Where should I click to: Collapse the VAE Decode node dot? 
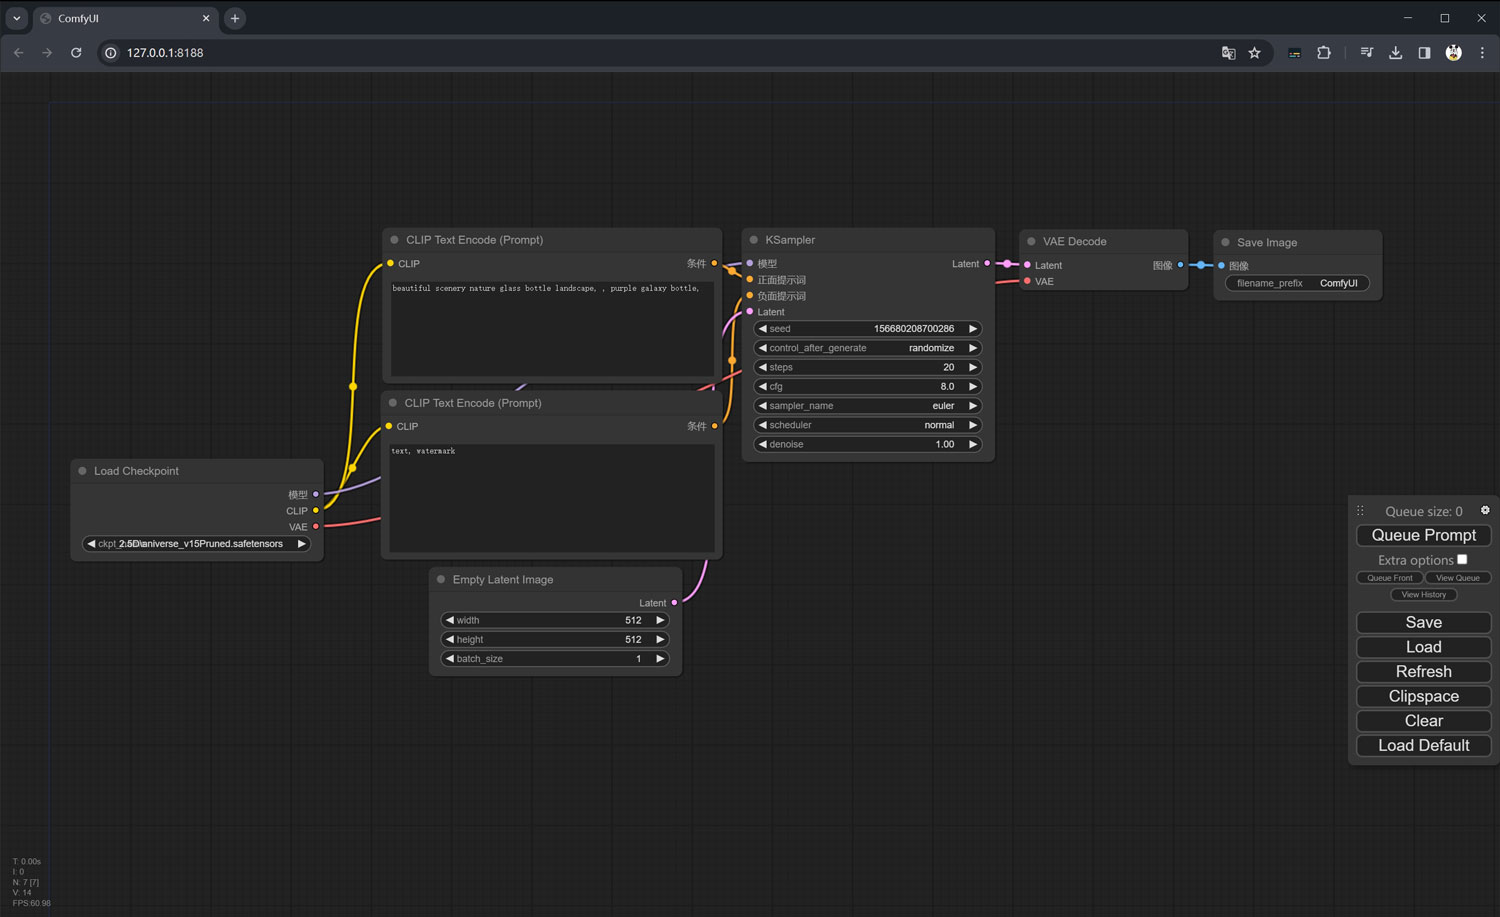coord(1031,241)
